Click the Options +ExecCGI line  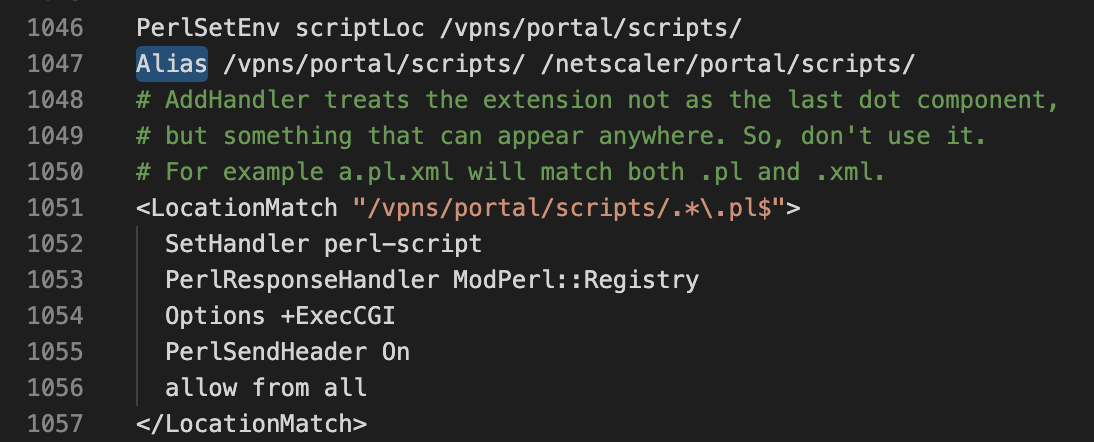tap(280, 316)
